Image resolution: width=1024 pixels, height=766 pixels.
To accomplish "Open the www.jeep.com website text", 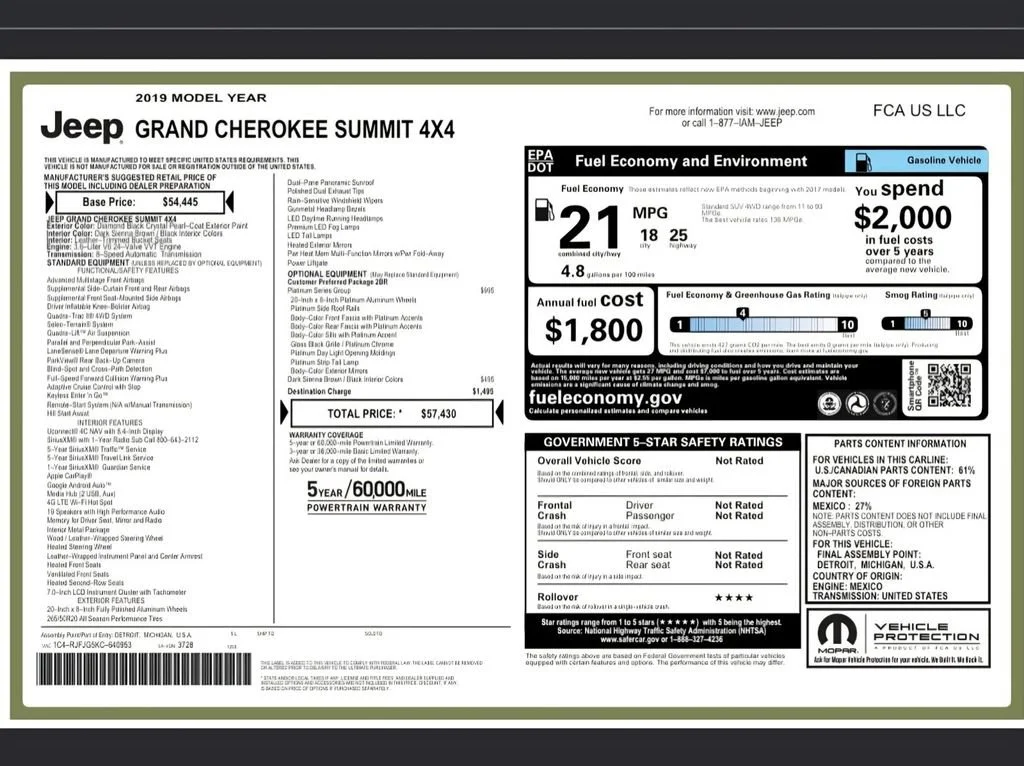I will coord(785,112).
